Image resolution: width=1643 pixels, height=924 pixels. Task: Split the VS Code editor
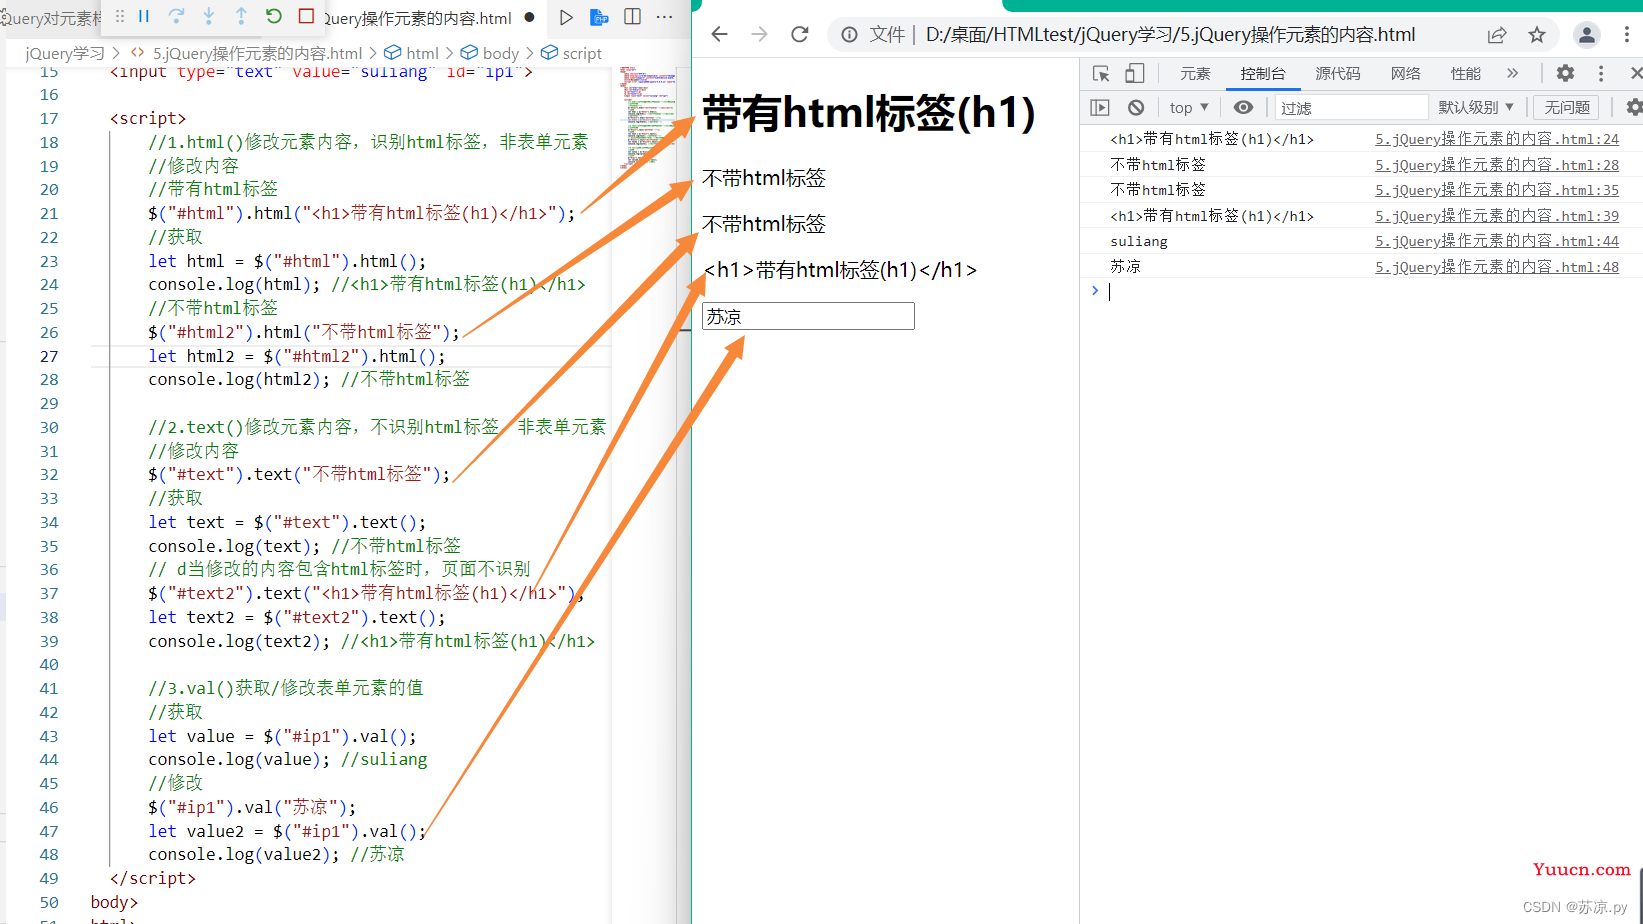click(x=632, y=17)
